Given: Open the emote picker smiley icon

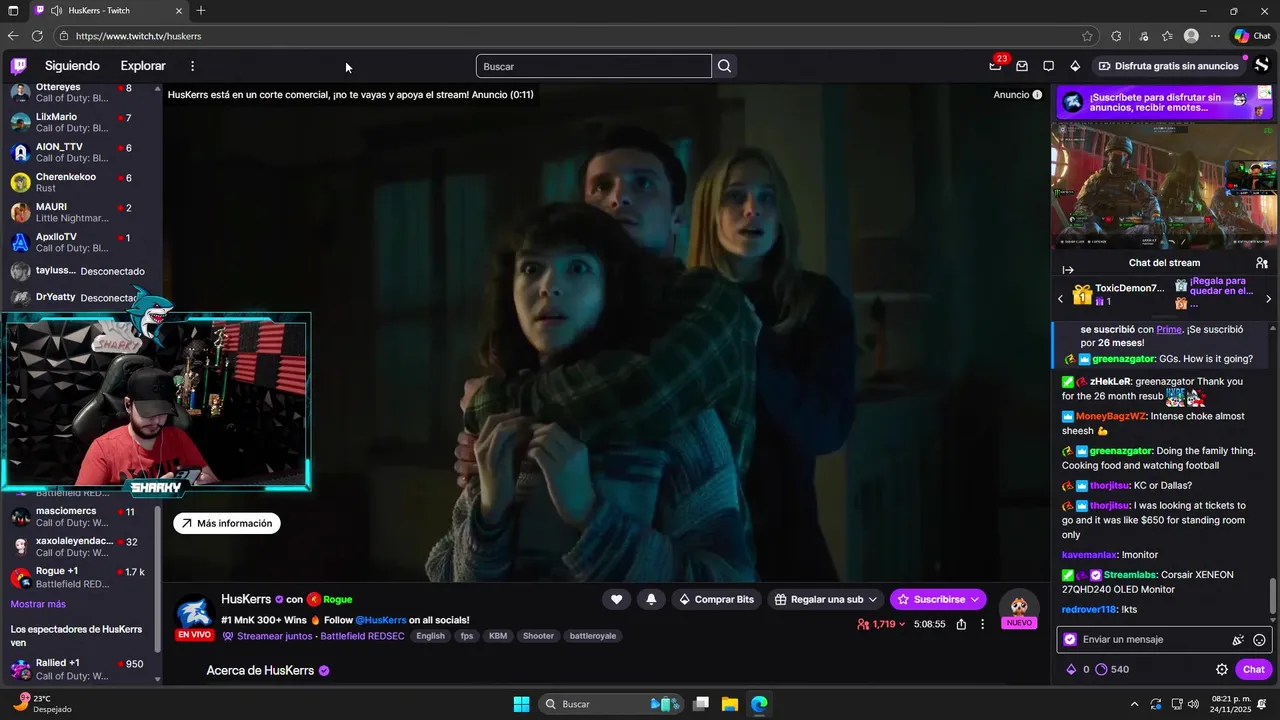Looking at the screenshot, I should coord(1259,640).
